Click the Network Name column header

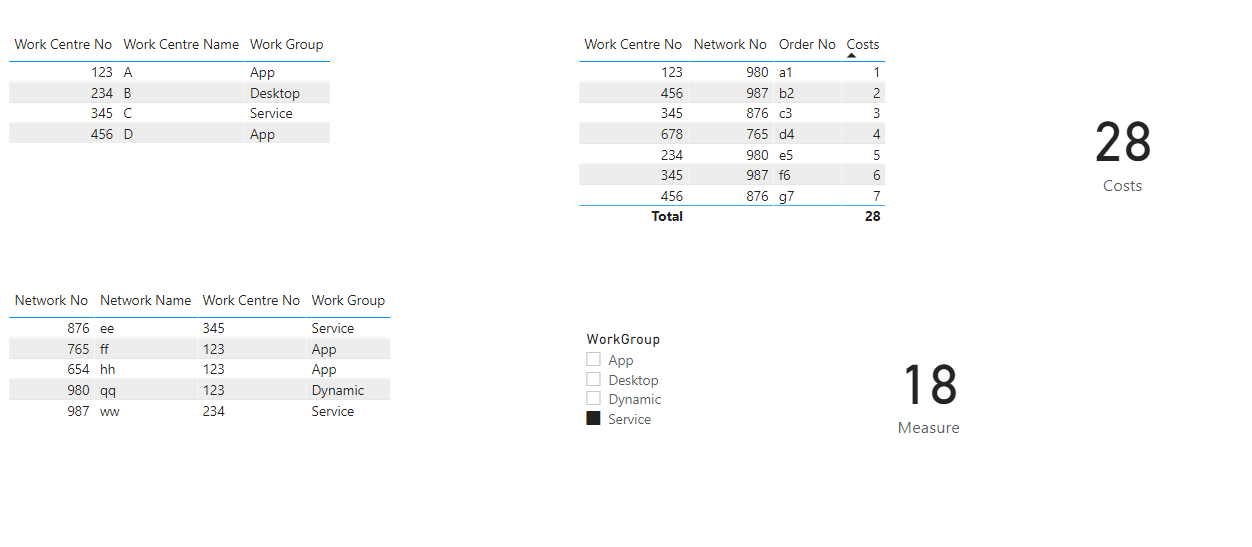[145, 300]
